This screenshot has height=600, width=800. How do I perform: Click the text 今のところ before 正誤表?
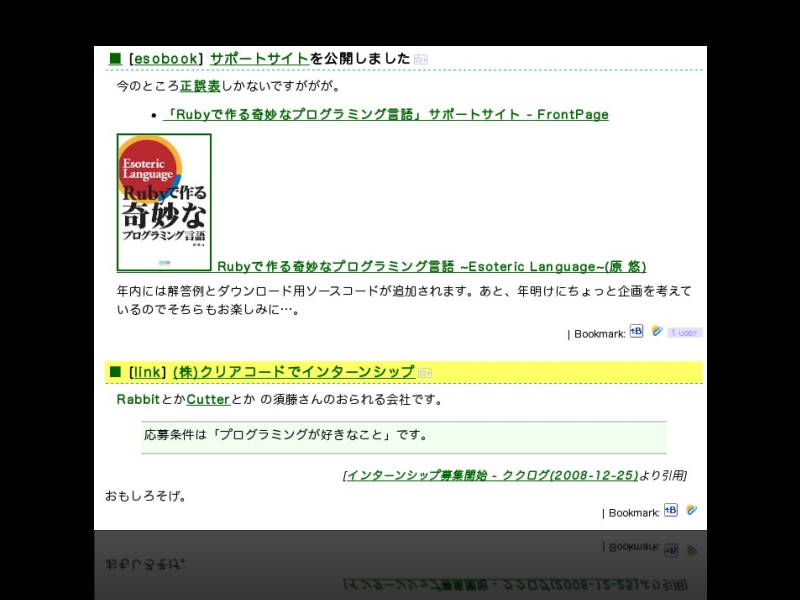click(x=148, y=86)
